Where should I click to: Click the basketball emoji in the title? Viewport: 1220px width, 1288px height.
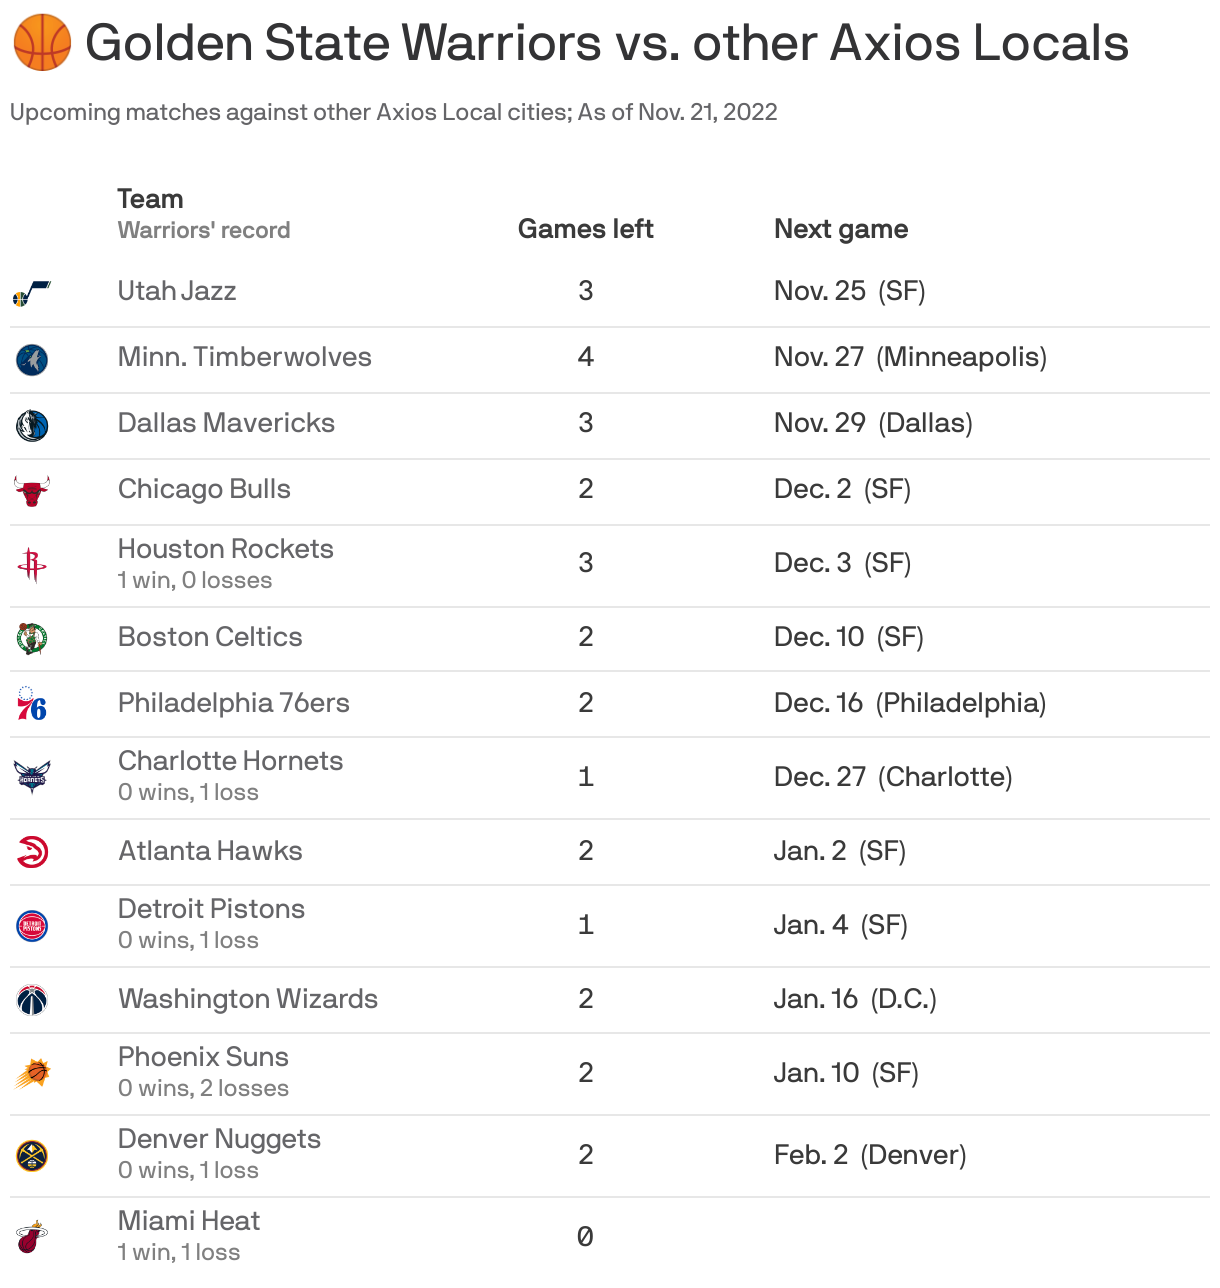click(42, 43)
